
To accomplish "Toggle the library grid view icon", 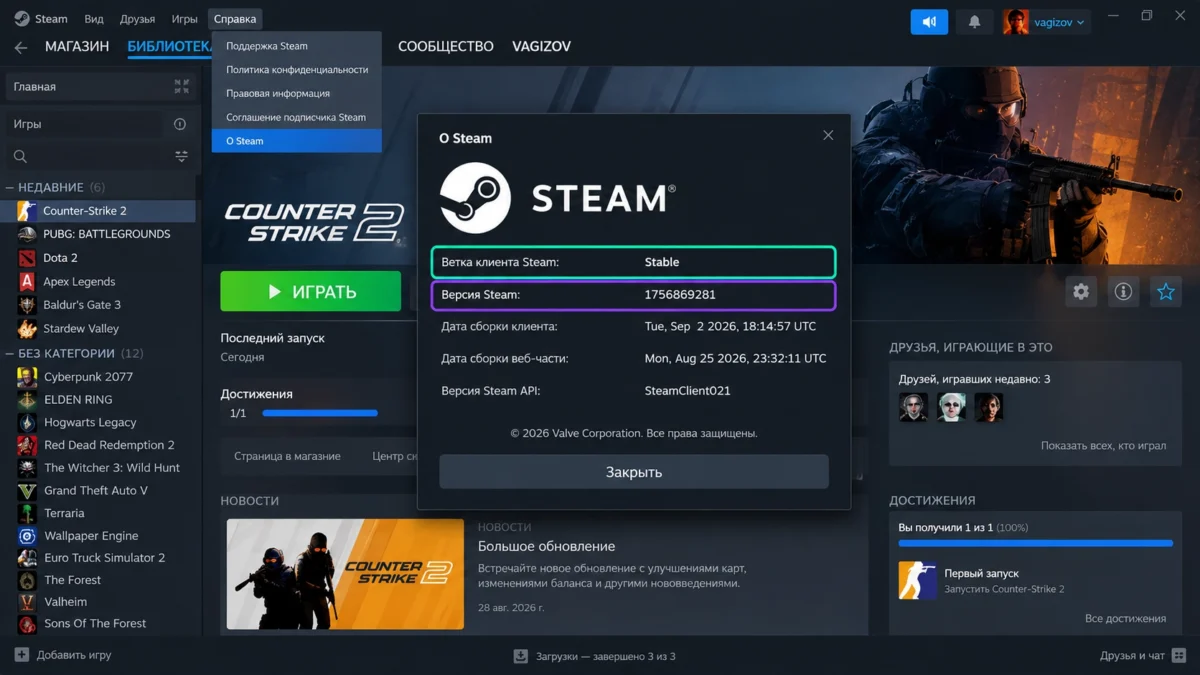I will click(x=181, y=87).
